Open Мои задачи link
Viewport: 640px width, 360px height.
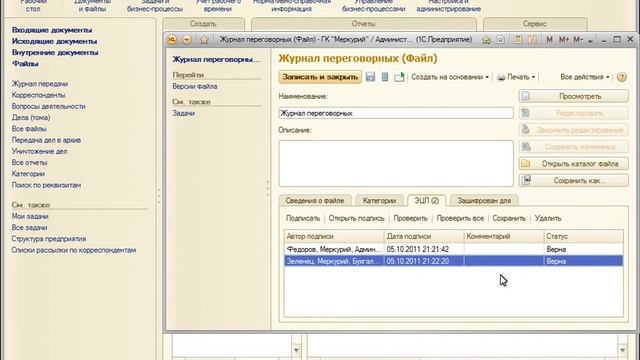[30, 216]
